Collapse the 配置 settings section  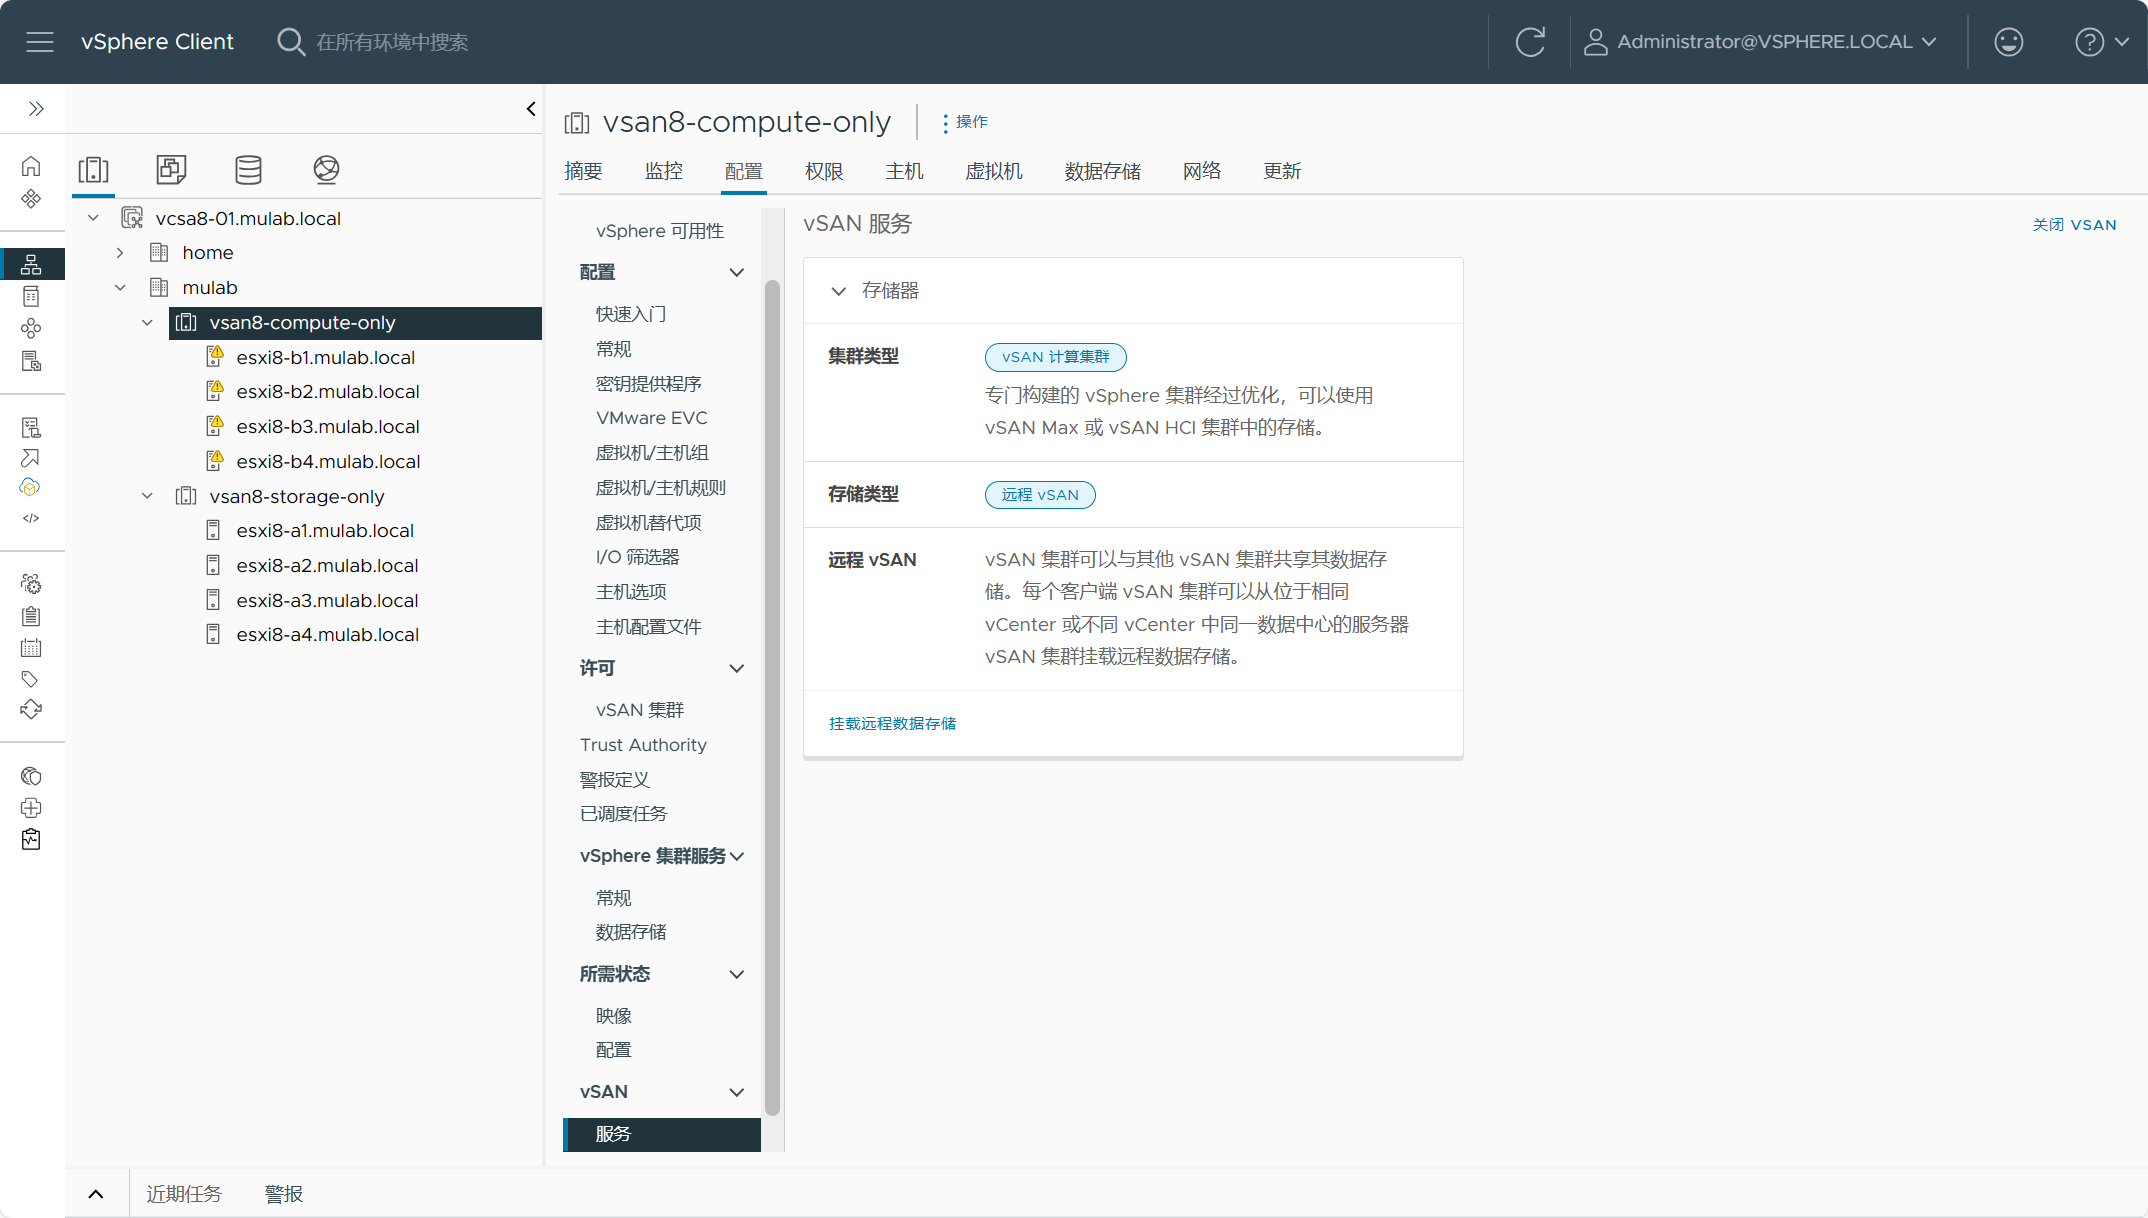tap(737, 272)
